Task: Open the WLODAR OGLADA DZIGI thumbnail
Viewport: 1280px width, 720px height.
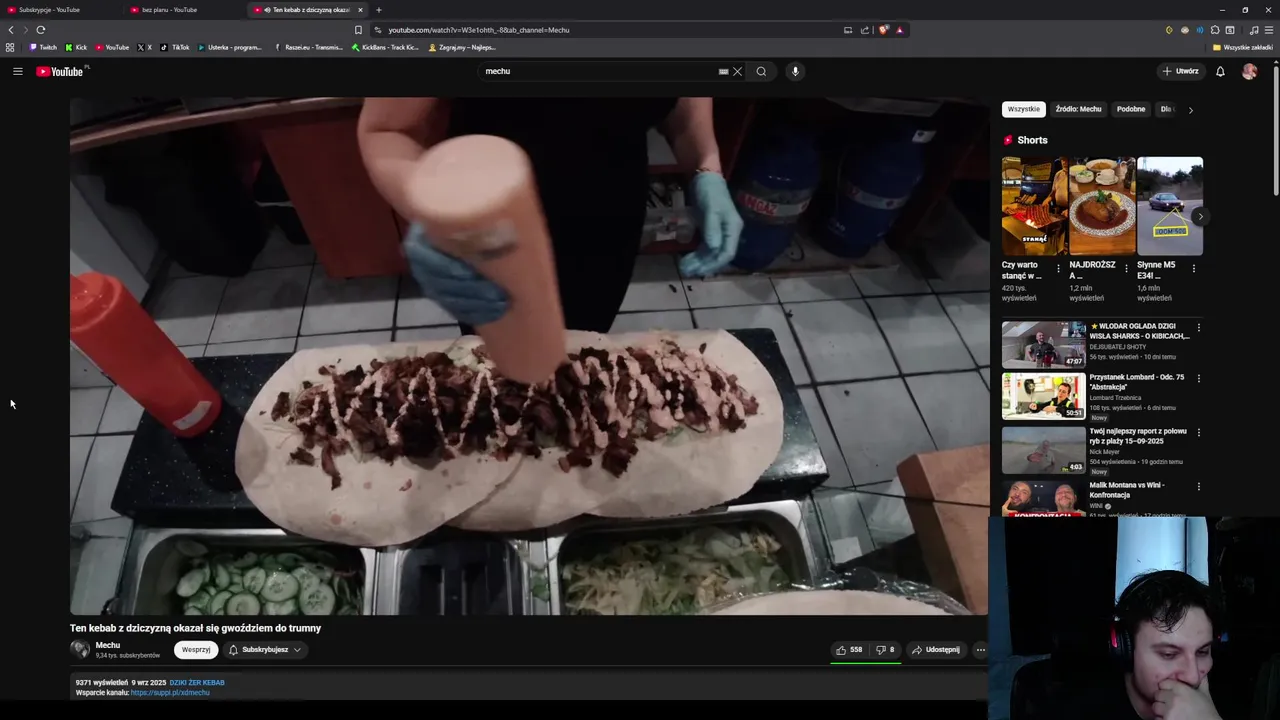Action: pos(1044,344)
